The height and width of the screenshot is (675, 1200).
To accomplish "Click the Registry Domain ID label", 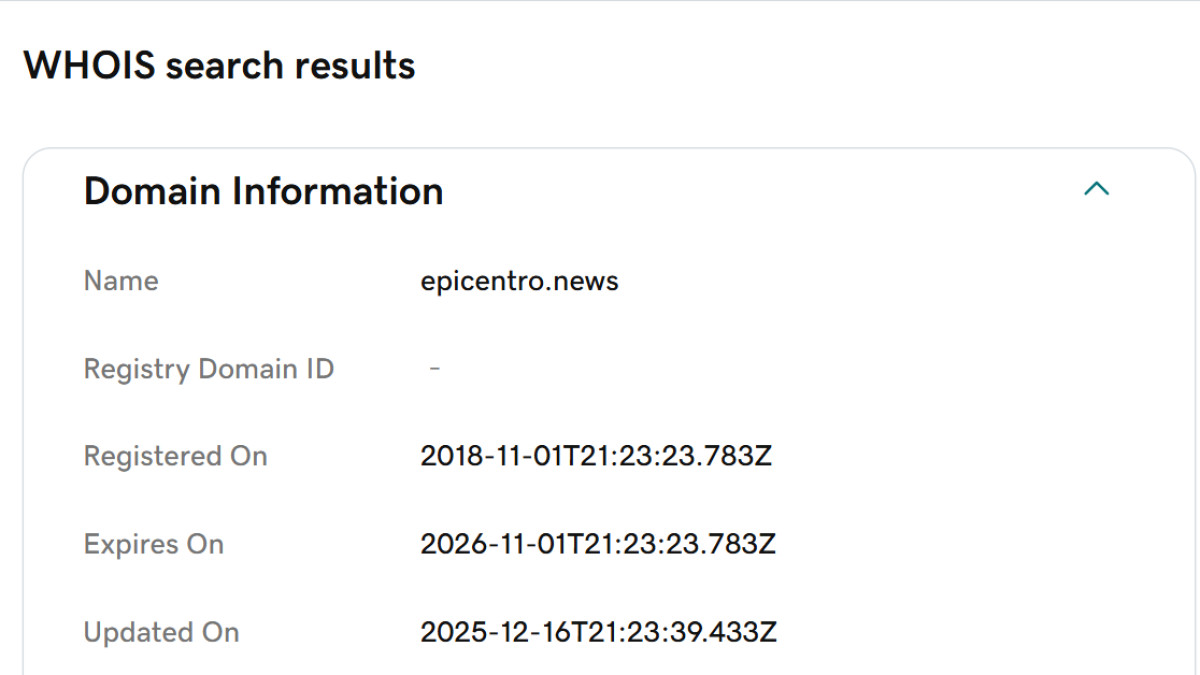I will tap(209, 369).
